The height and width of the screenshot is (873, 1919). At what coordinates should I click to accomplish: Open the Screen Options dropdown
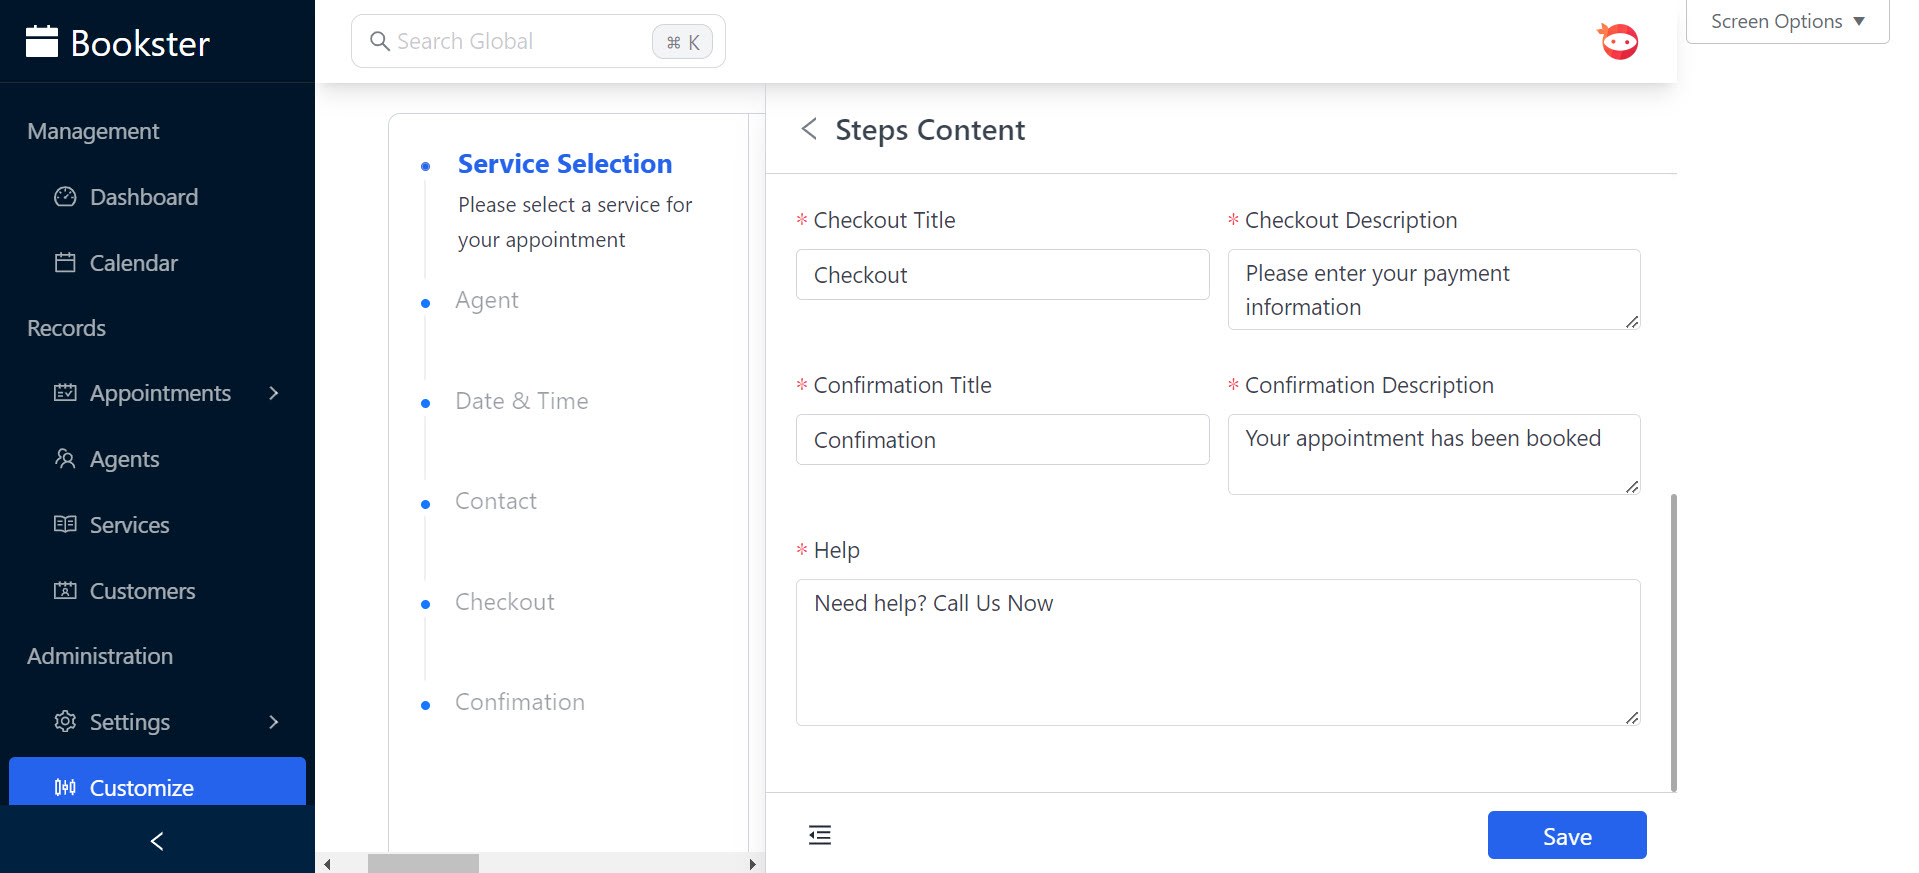tap(1787, 22)
